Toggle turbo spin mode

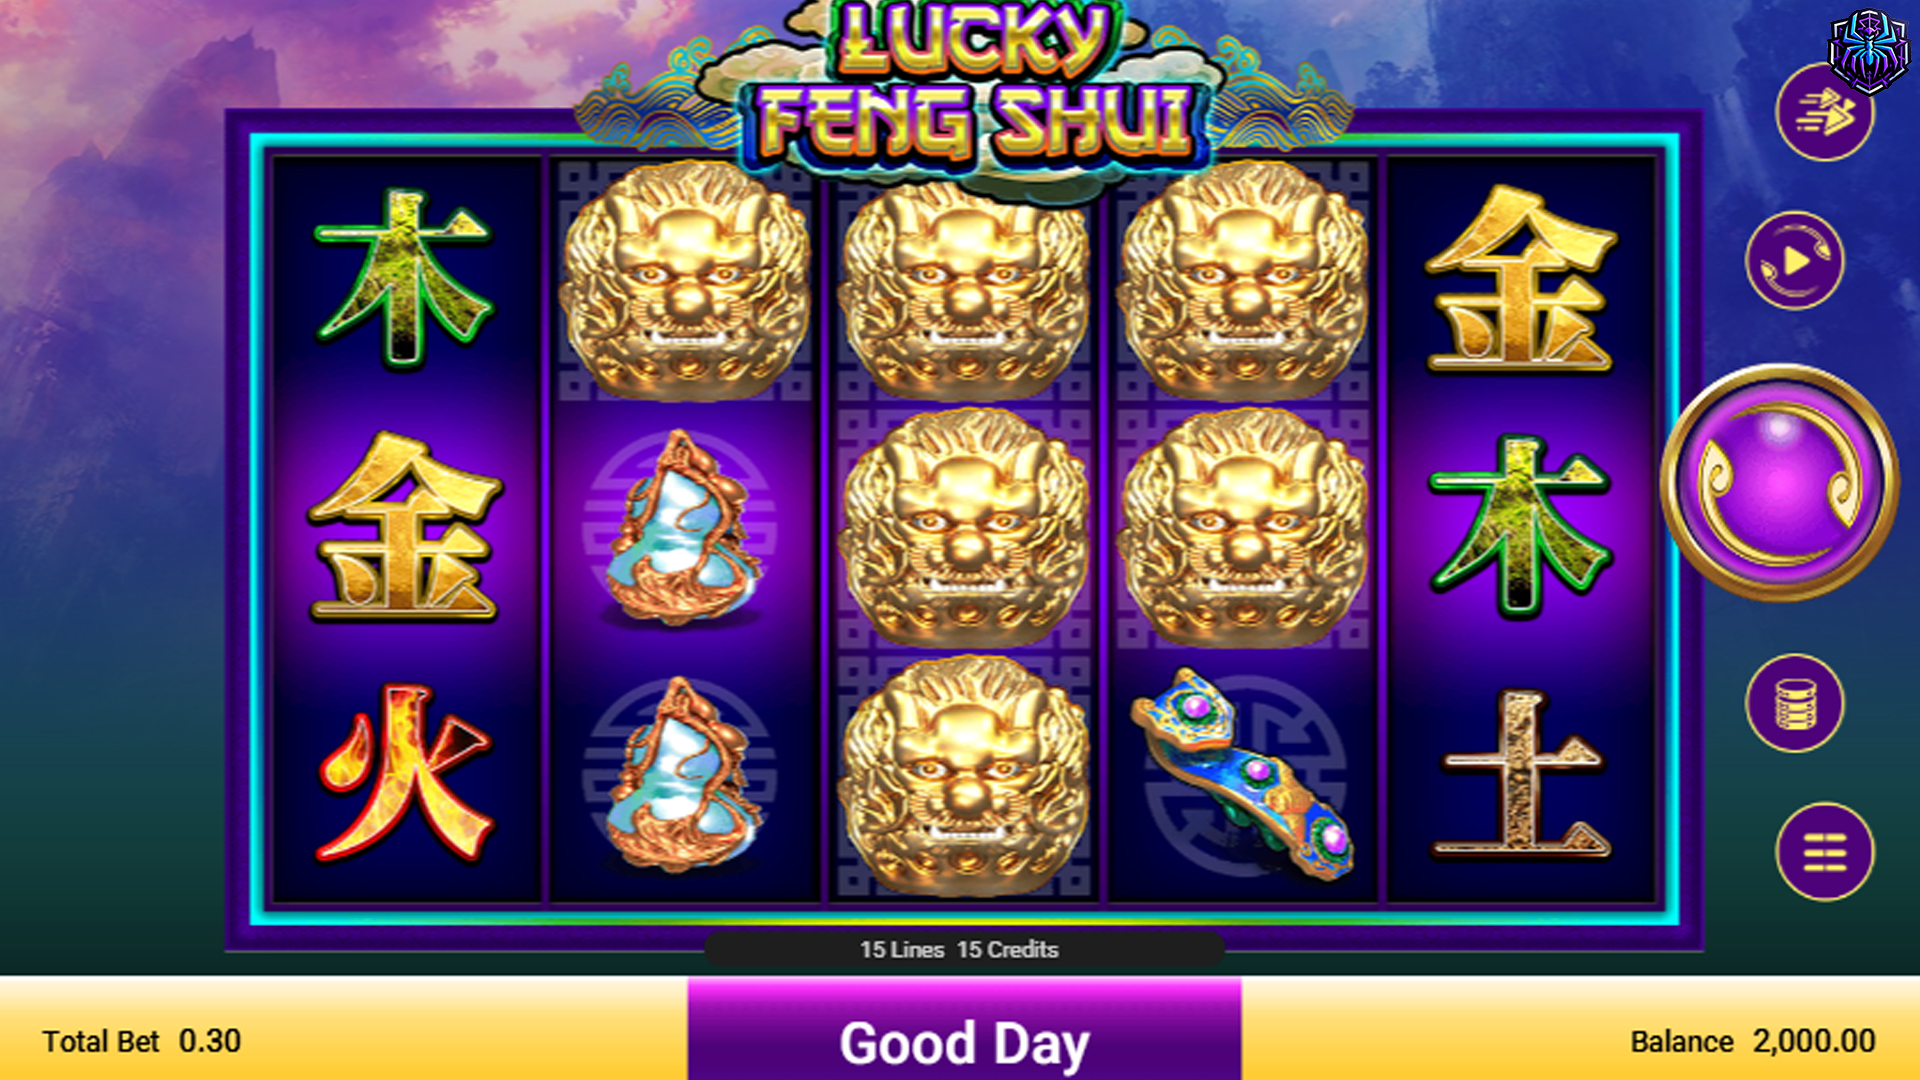(1824, 112)
